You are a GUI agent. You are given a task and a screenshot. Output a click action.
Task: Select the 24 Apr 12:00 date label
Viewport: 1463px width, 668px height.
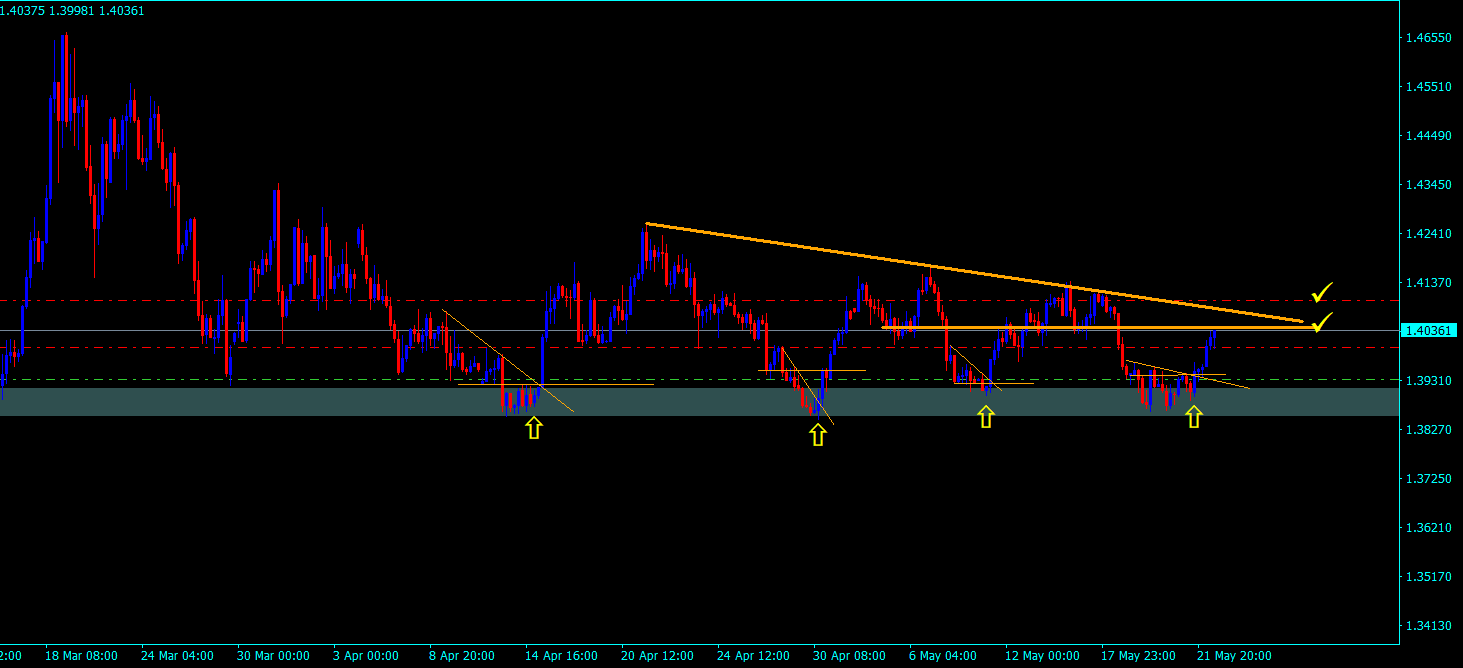[x=754, y=656]
